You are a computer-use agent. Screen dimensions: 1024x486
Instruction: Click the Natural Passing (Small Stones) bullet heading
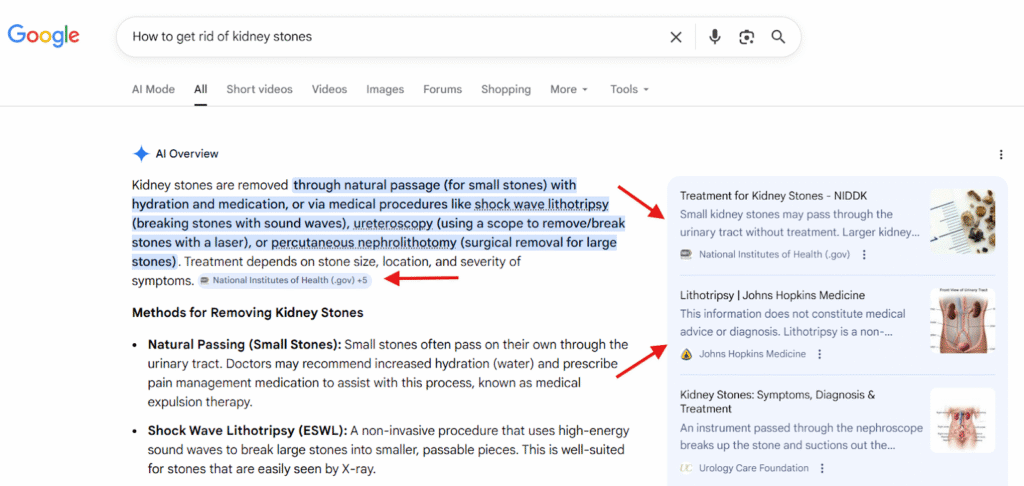[x=244, y=344]
